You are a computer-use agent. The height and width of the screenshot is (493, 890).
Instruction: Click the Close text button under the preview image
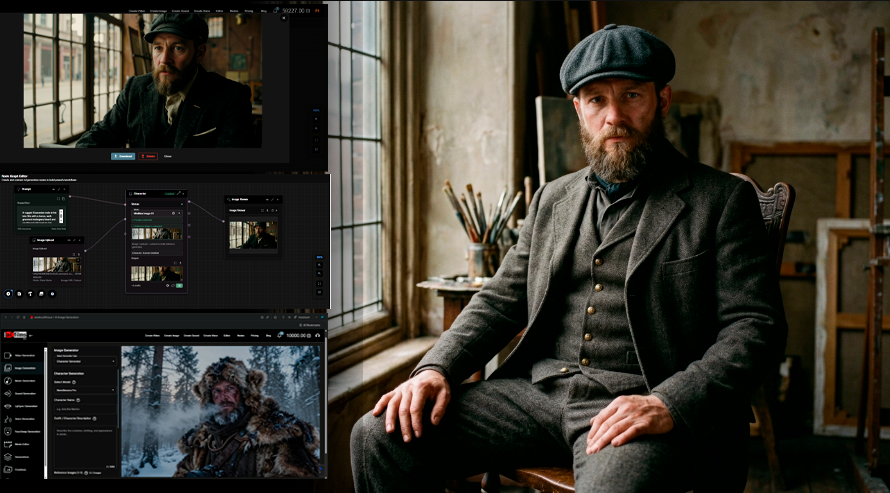coord(167,157)
